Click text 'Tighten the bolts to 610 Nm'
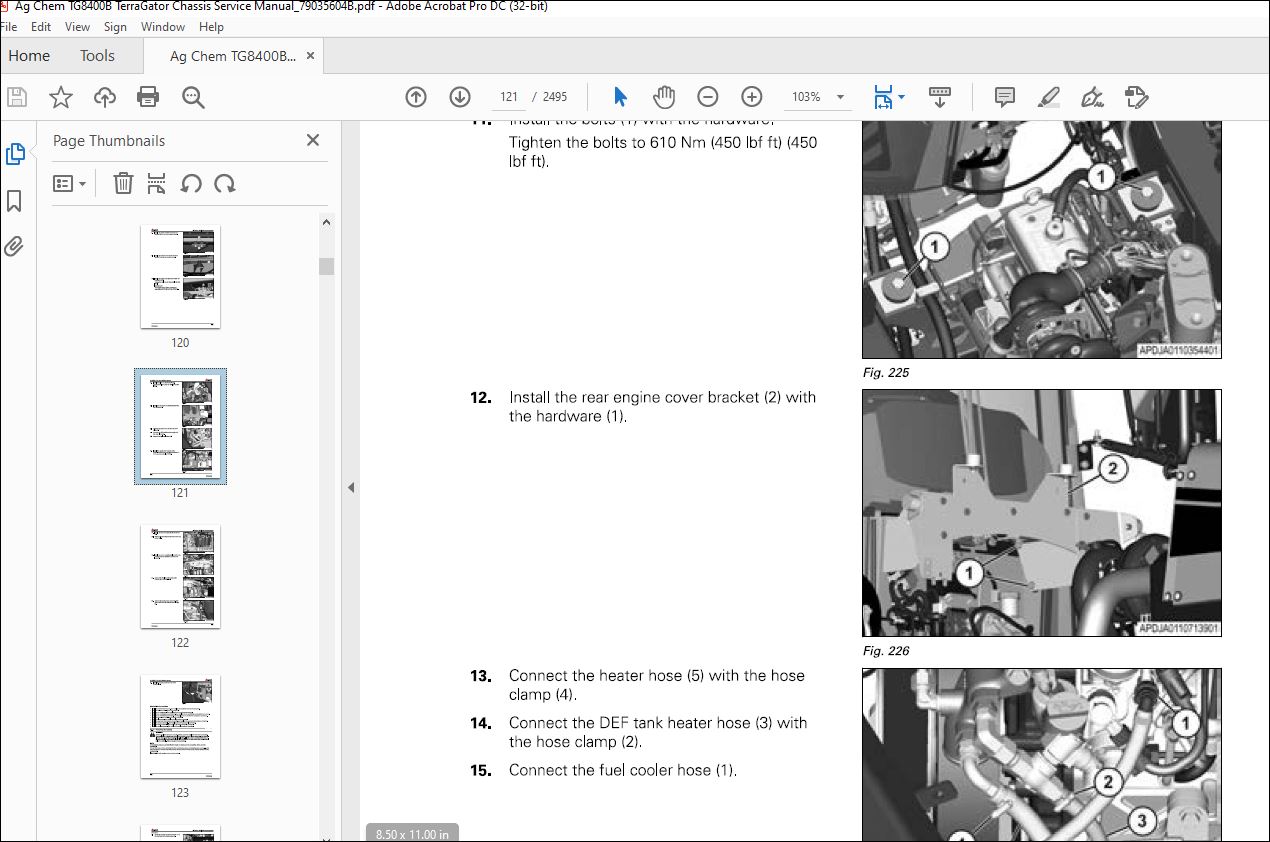Image resolution: width=1270 pixels, height=842 pixels. pos(608,142)
